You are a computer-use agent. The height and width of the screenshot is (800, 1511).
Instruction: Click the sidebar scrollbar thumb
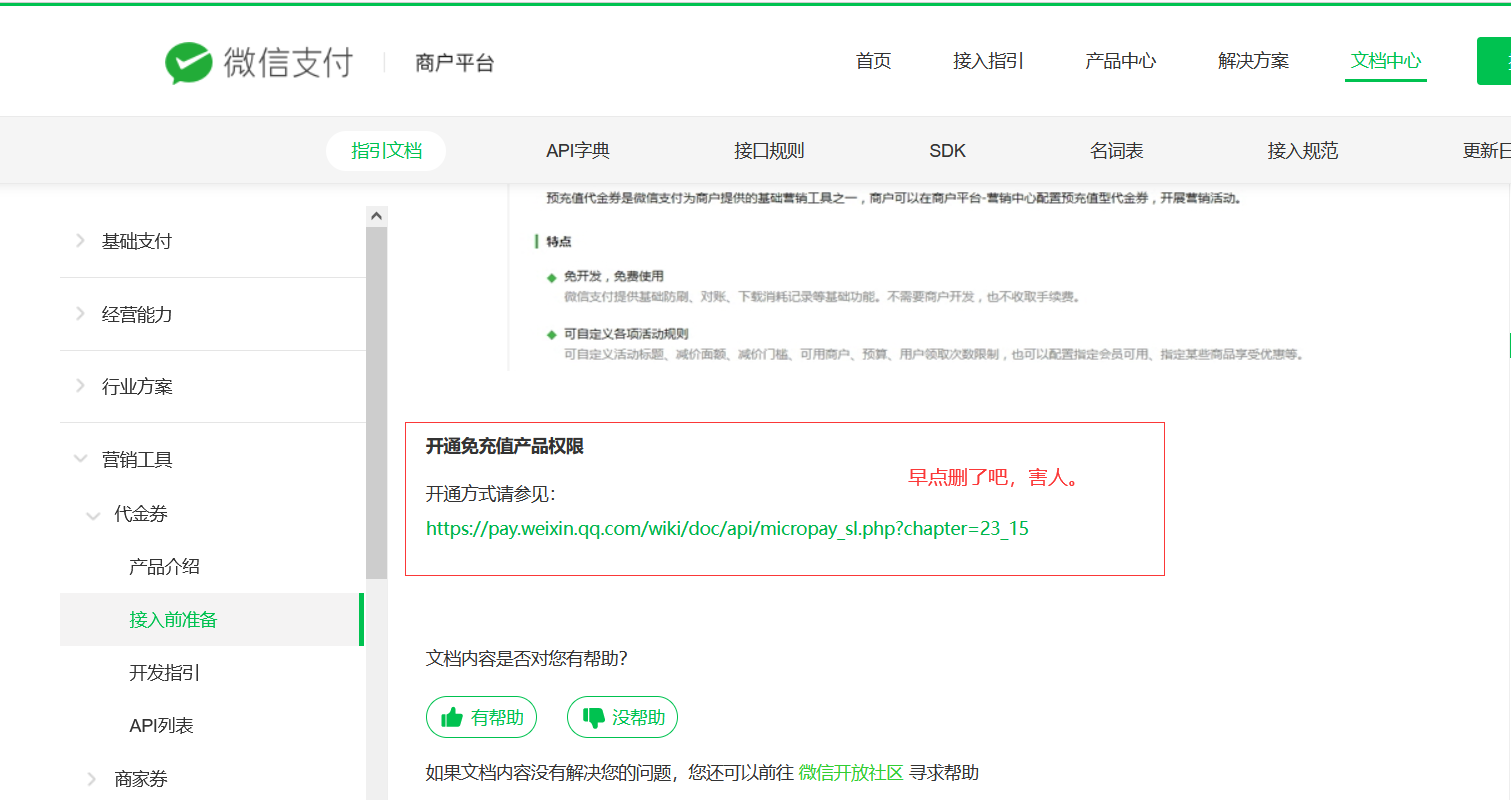[376, 403]
